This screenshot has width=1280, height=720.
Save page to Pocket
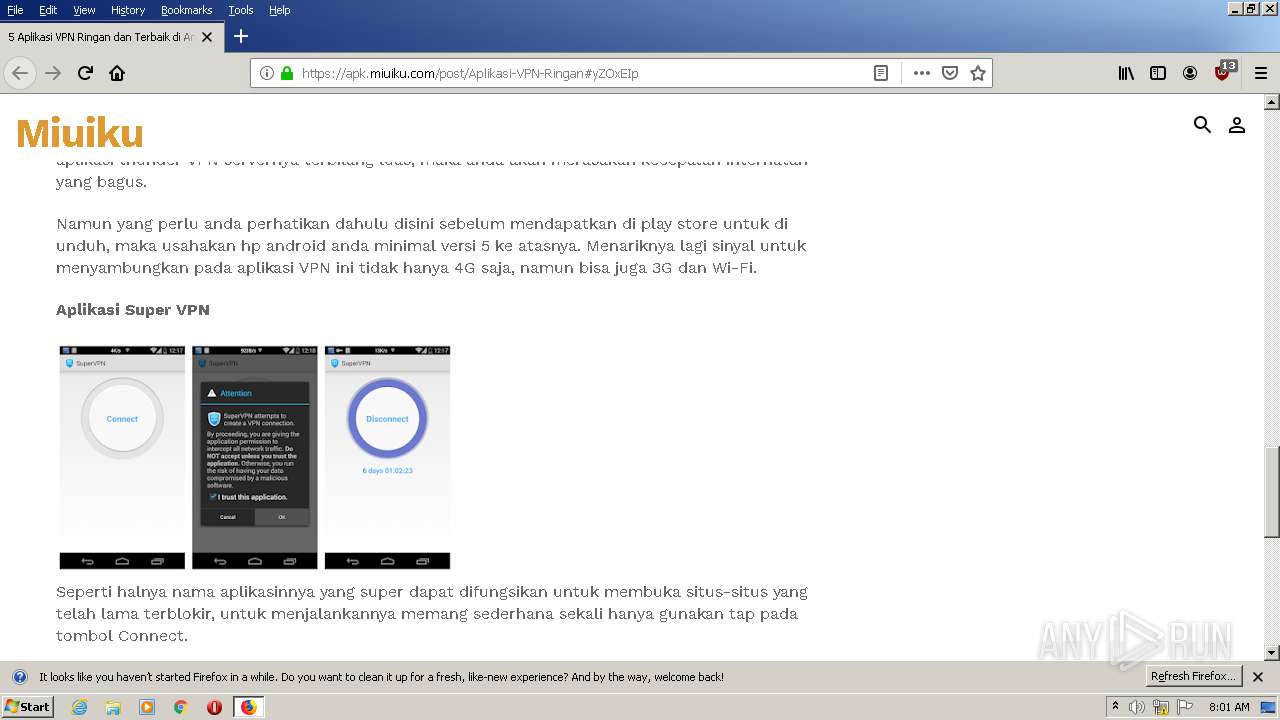950,73
